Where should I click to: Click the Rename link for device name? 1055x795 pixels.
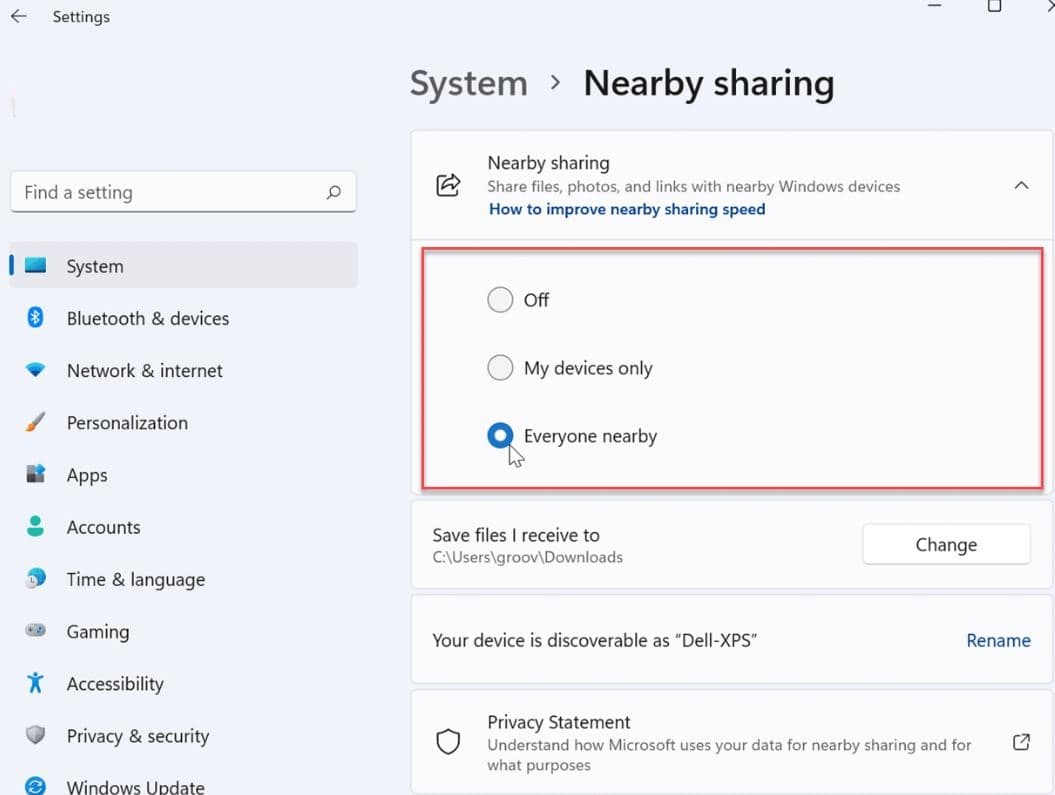(998, 640)
